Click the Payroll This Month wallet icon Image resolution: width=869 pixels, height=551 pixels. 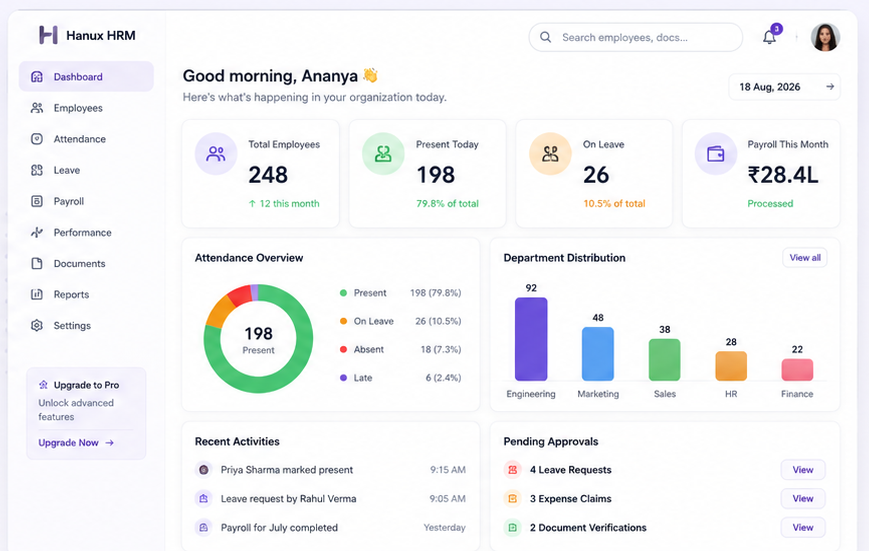click(x=716, y=154)
